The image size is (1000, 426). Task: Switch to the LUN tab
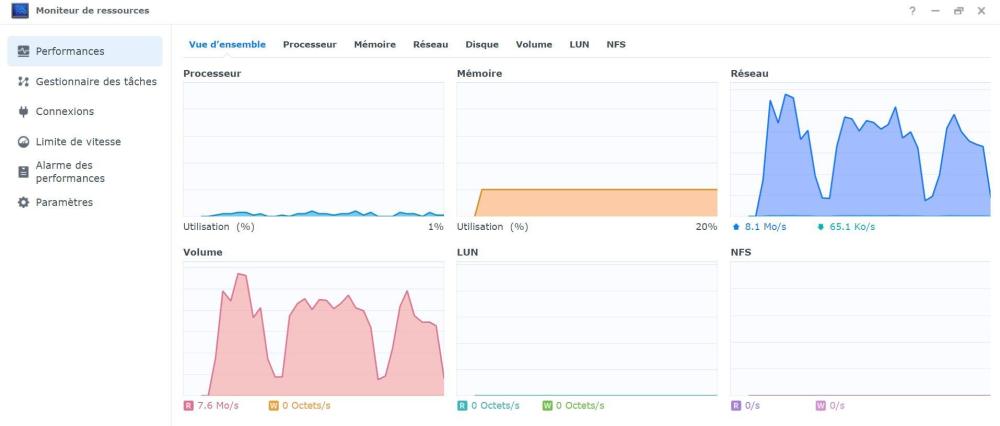579,45
